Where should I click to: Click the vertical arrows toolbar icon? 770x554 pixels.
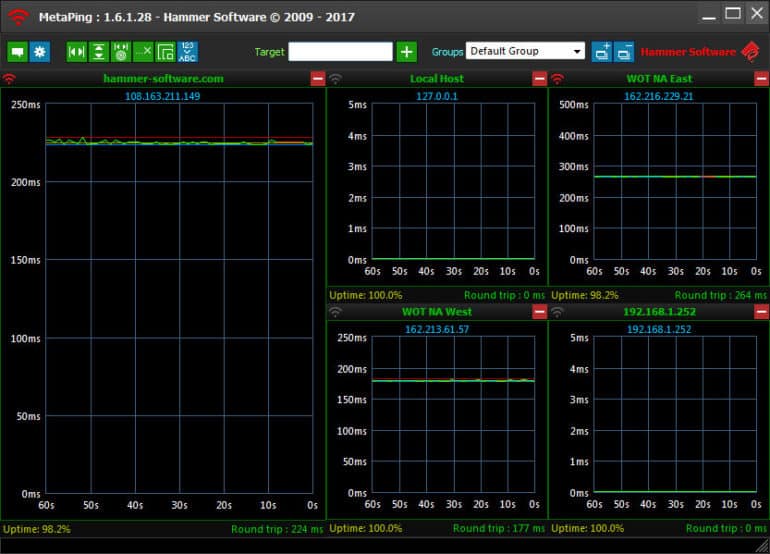pos(99,52)
